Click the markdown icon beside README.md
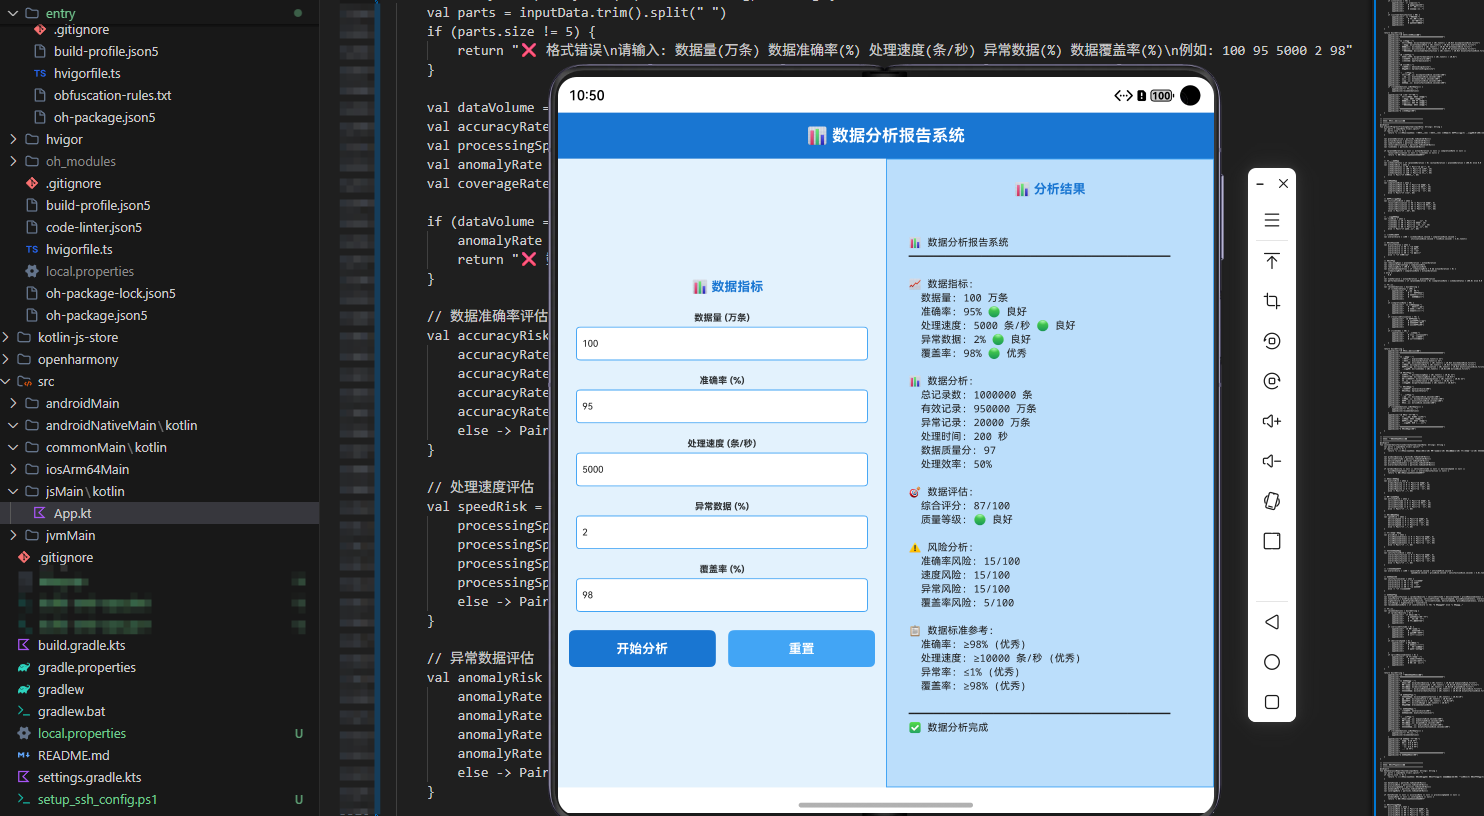1484x816 pixels. (x=24, y=755)
